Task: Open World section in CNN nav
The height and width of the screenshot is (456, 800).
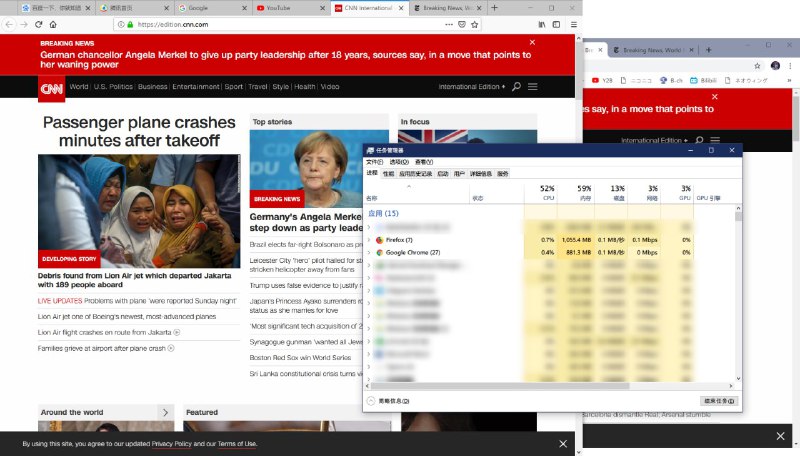Action: click(79, 87)
